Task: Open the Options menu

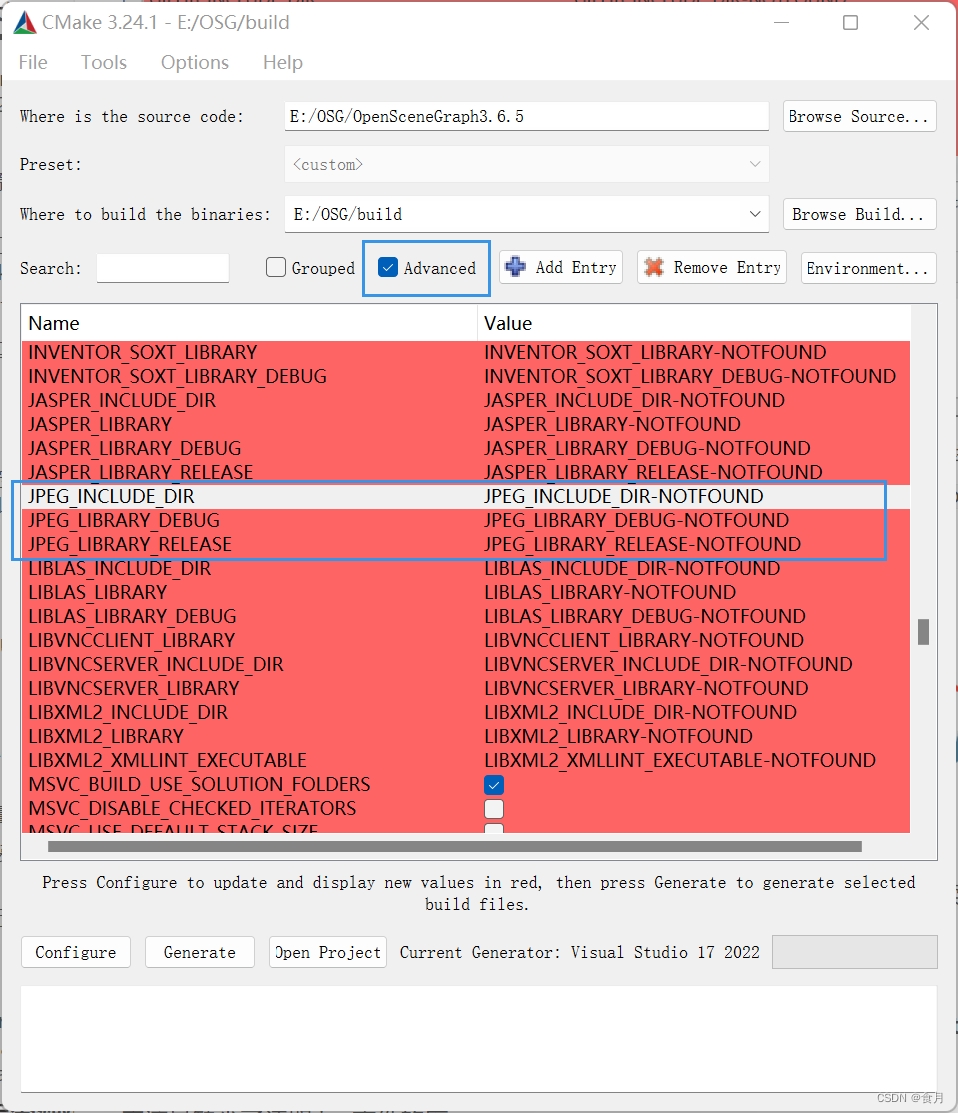Action: click(x=194, y=62)
